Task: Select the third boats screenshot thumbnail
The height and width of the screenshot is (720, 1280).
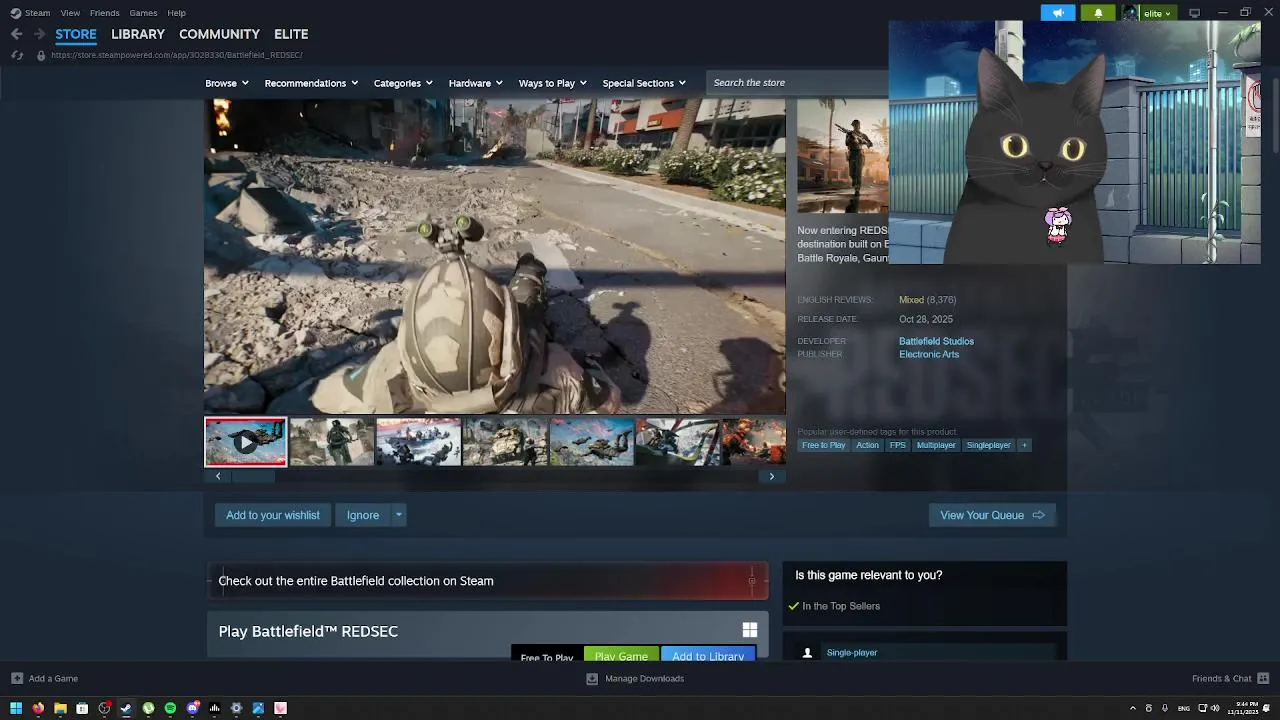Action: tap(418, 442)
